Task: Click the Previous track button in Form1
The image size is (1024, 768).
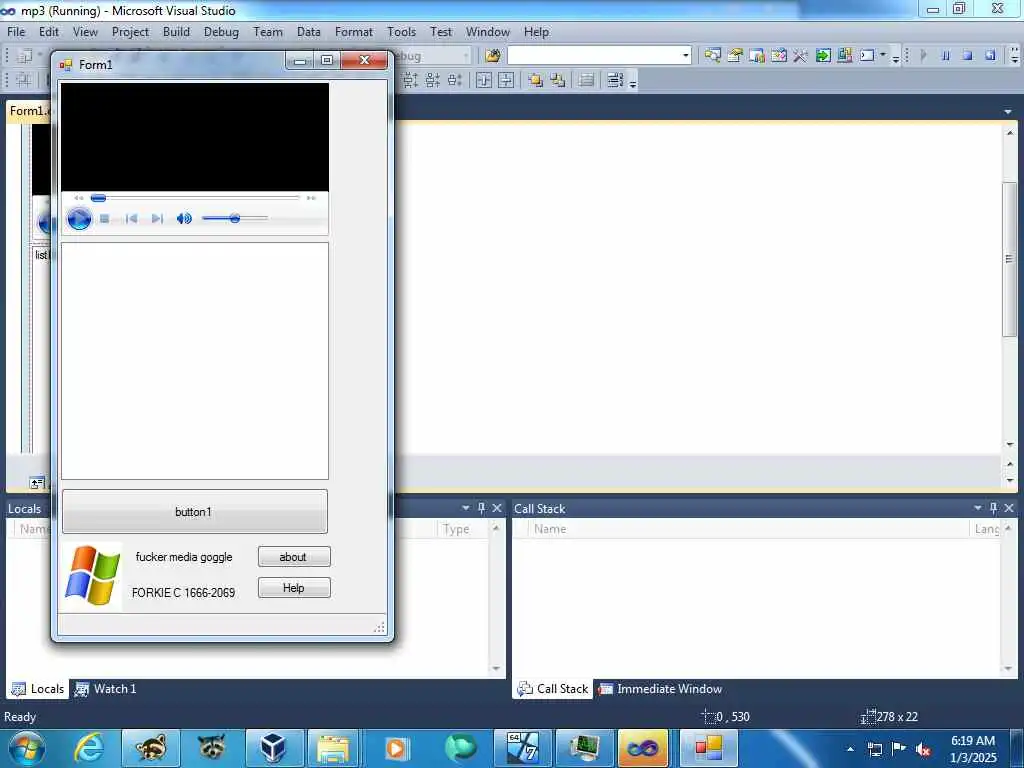Action: pos(131,219)
